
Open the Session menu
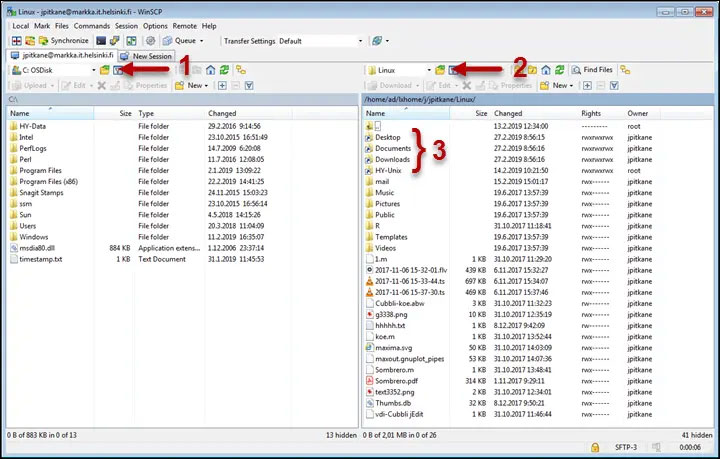pyautogui.click(x=126, y=26)
